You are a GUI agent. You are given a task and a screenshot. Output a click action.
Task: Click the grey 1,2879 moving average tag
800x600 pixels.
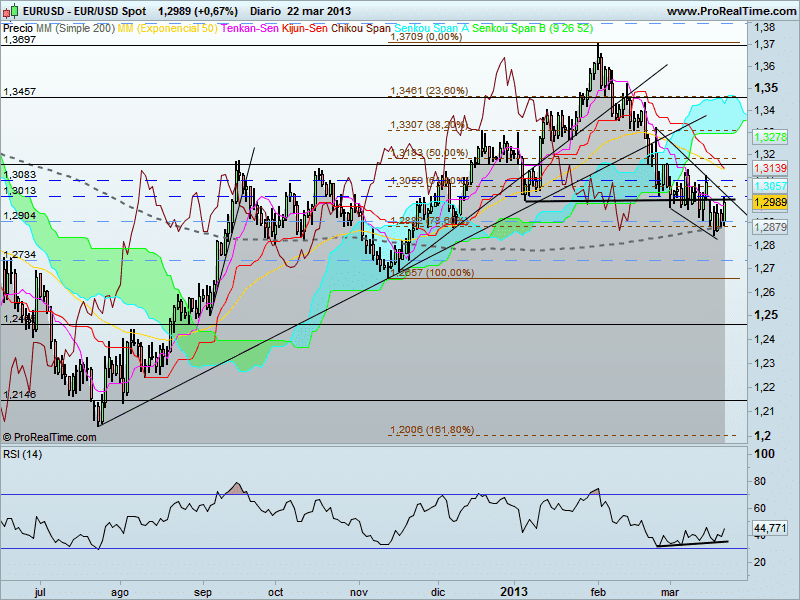click(x=770, y=227)
